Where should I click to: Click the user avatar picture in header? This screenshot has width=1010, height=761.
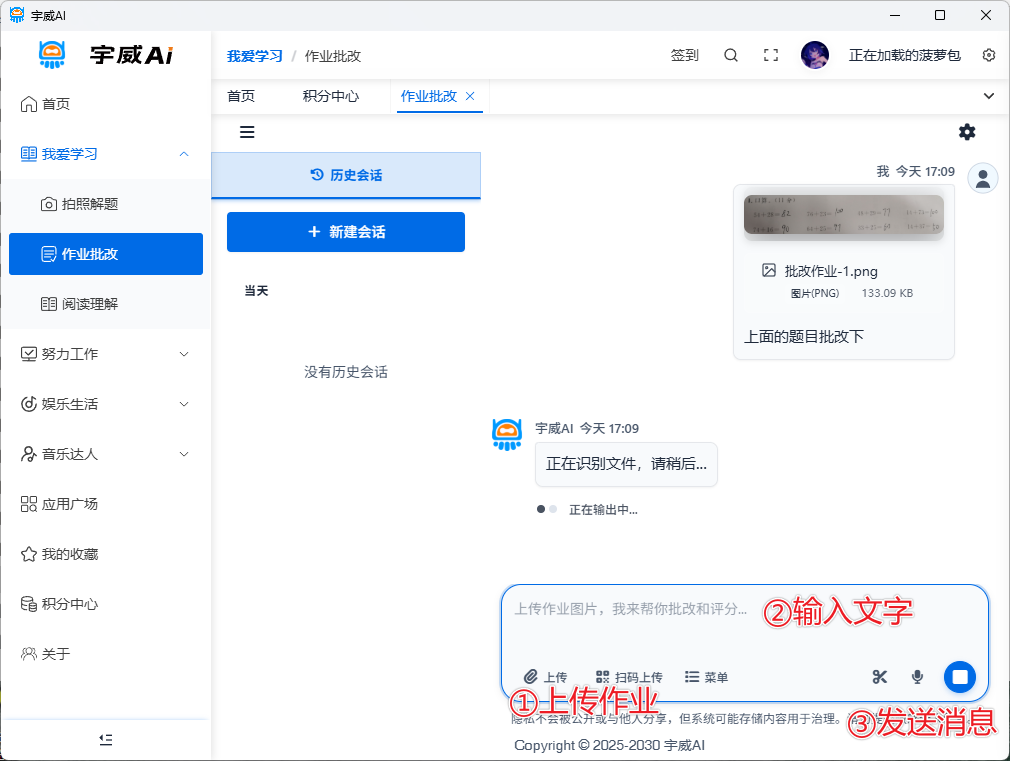(815, 56)
